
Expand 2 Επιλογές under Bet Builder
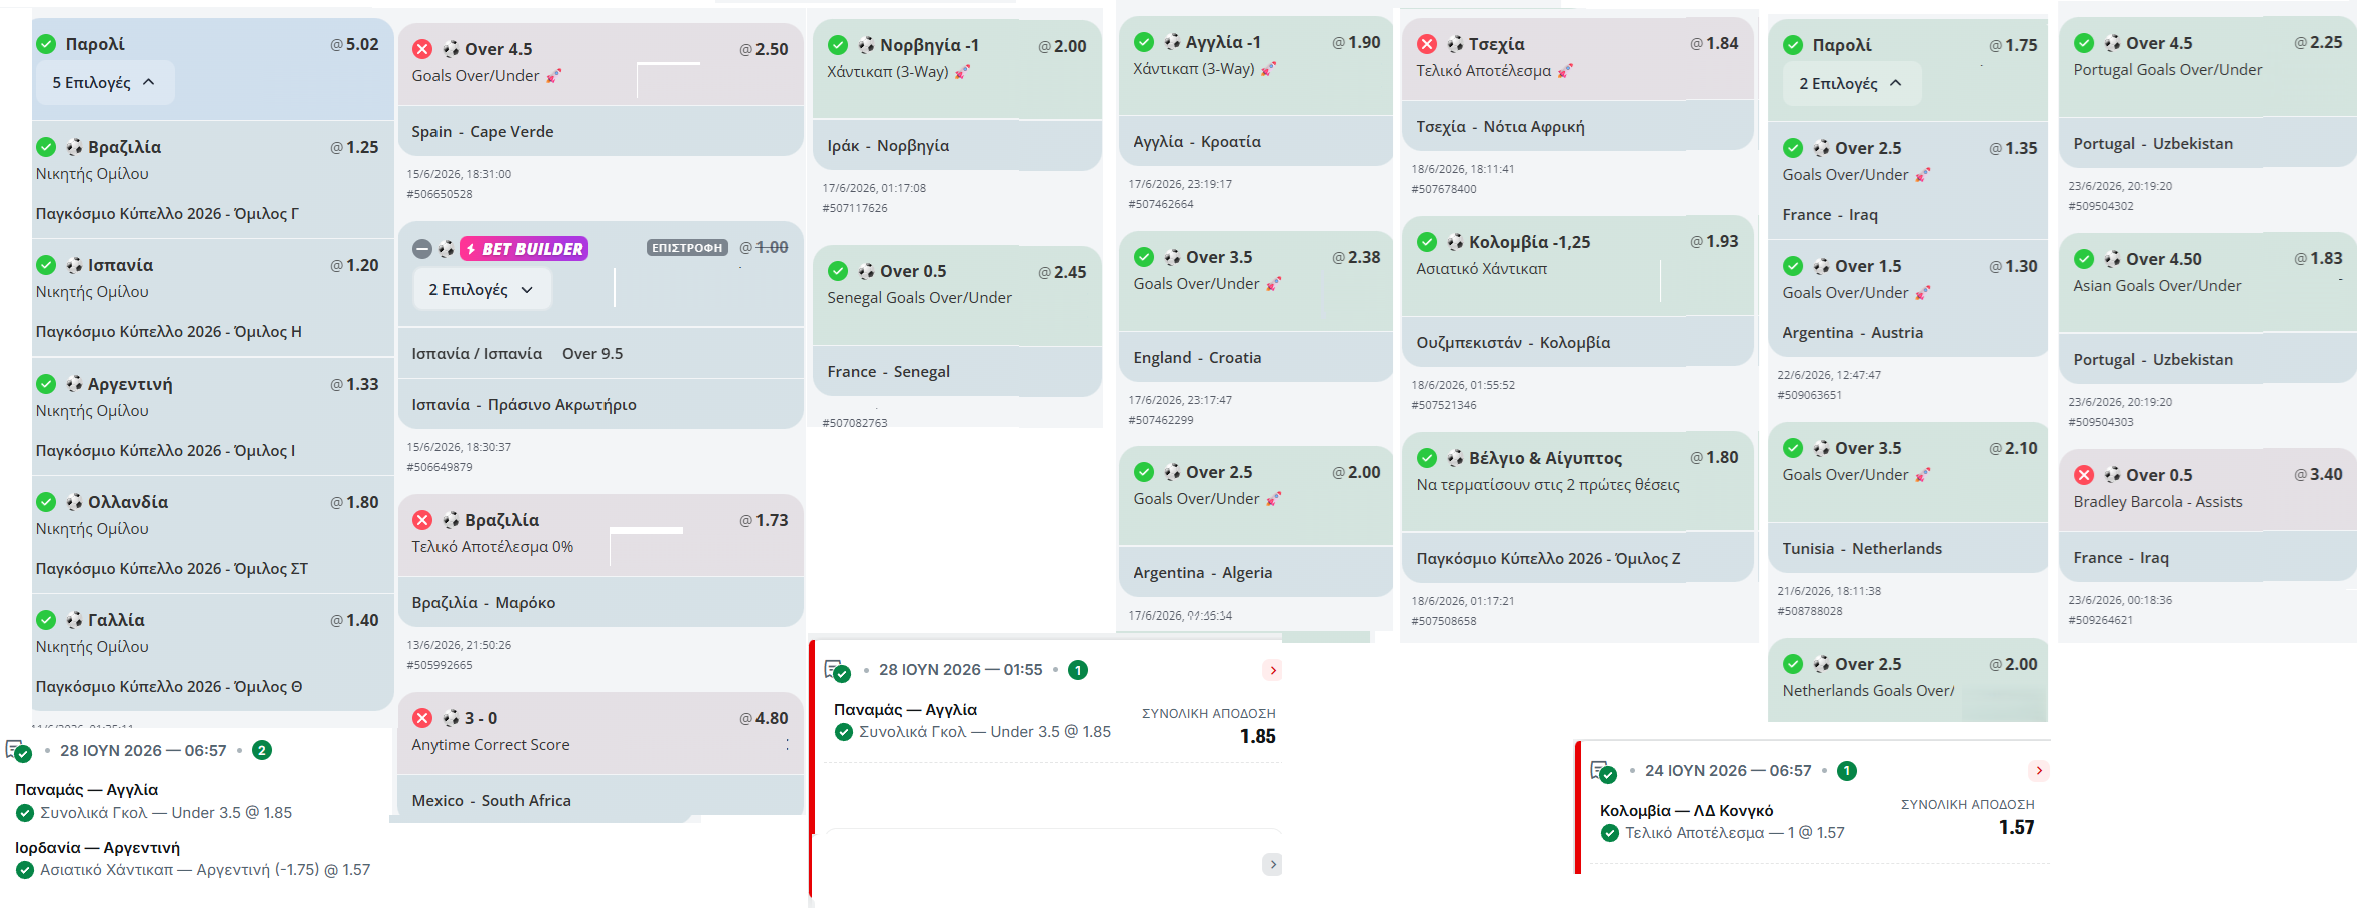tap(482, 289)
